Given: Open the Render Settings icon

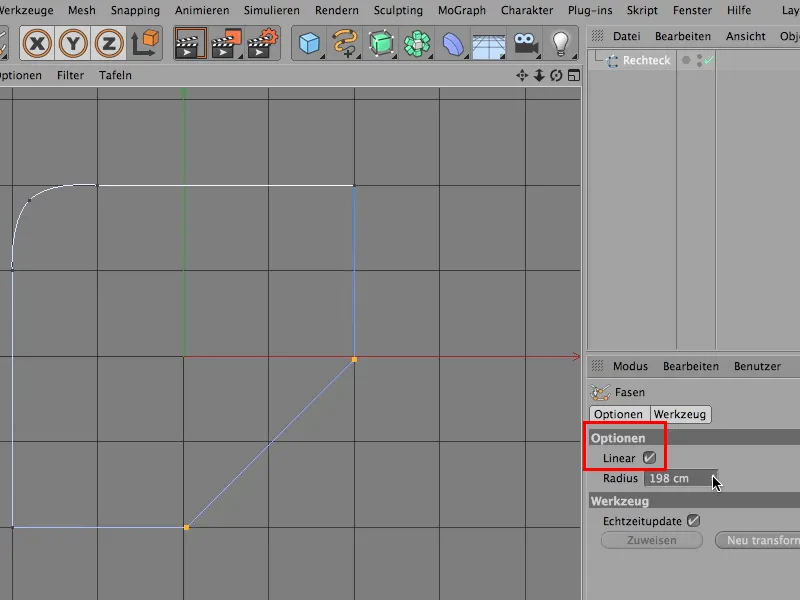Looking at the screenshot, I should (262, 43).
